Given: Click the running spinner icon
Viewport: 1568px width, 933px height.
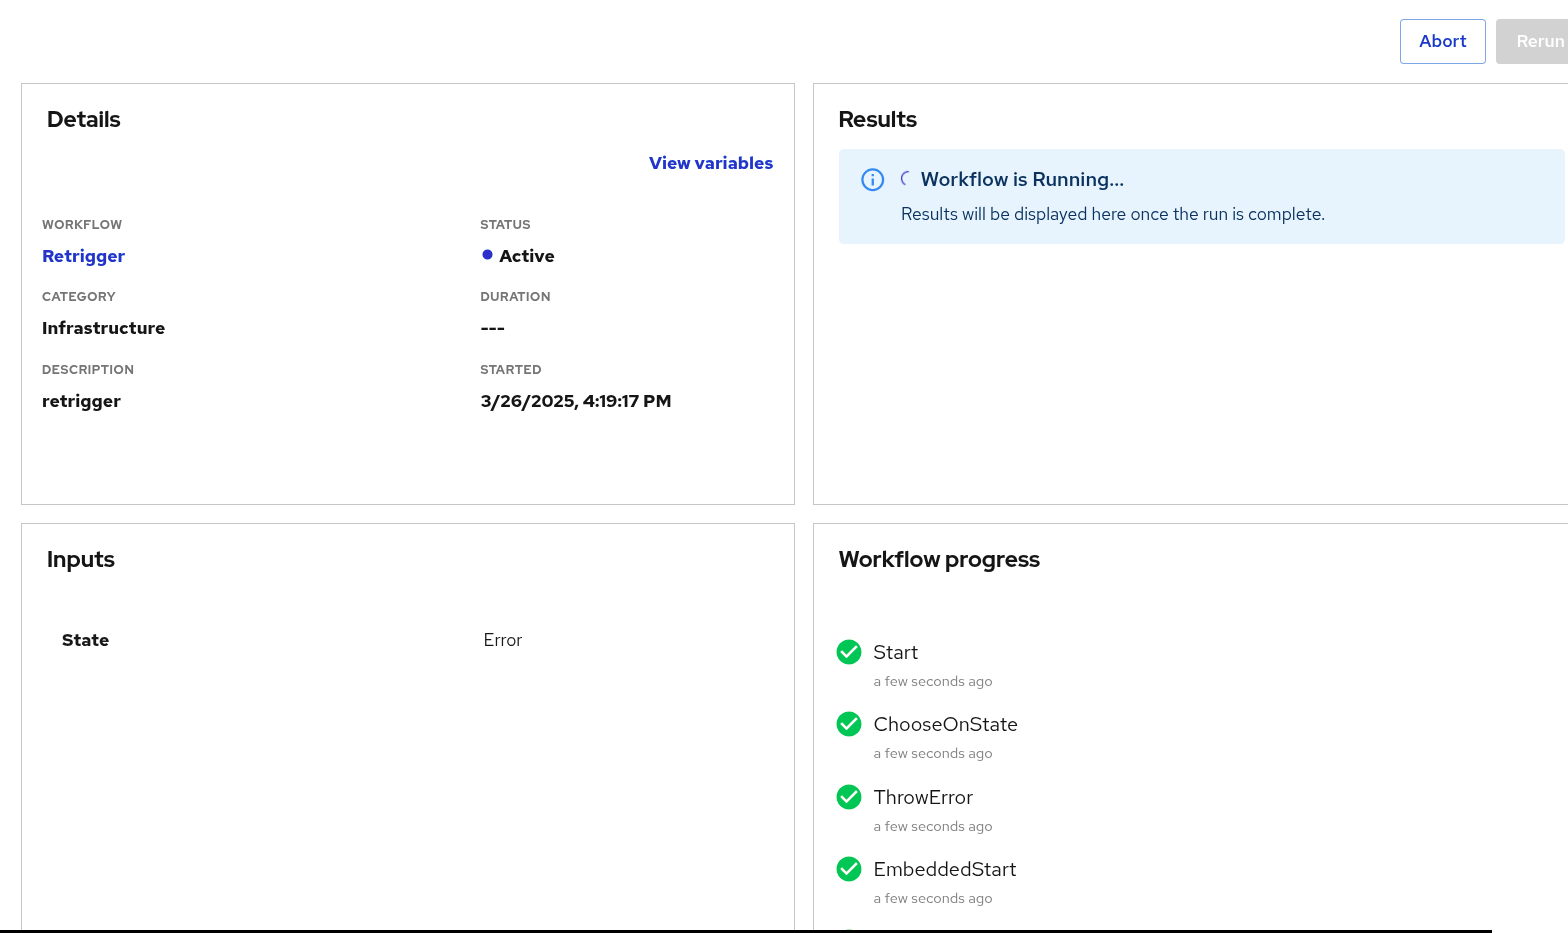Looking at the screenshot, I should point(905,179).
